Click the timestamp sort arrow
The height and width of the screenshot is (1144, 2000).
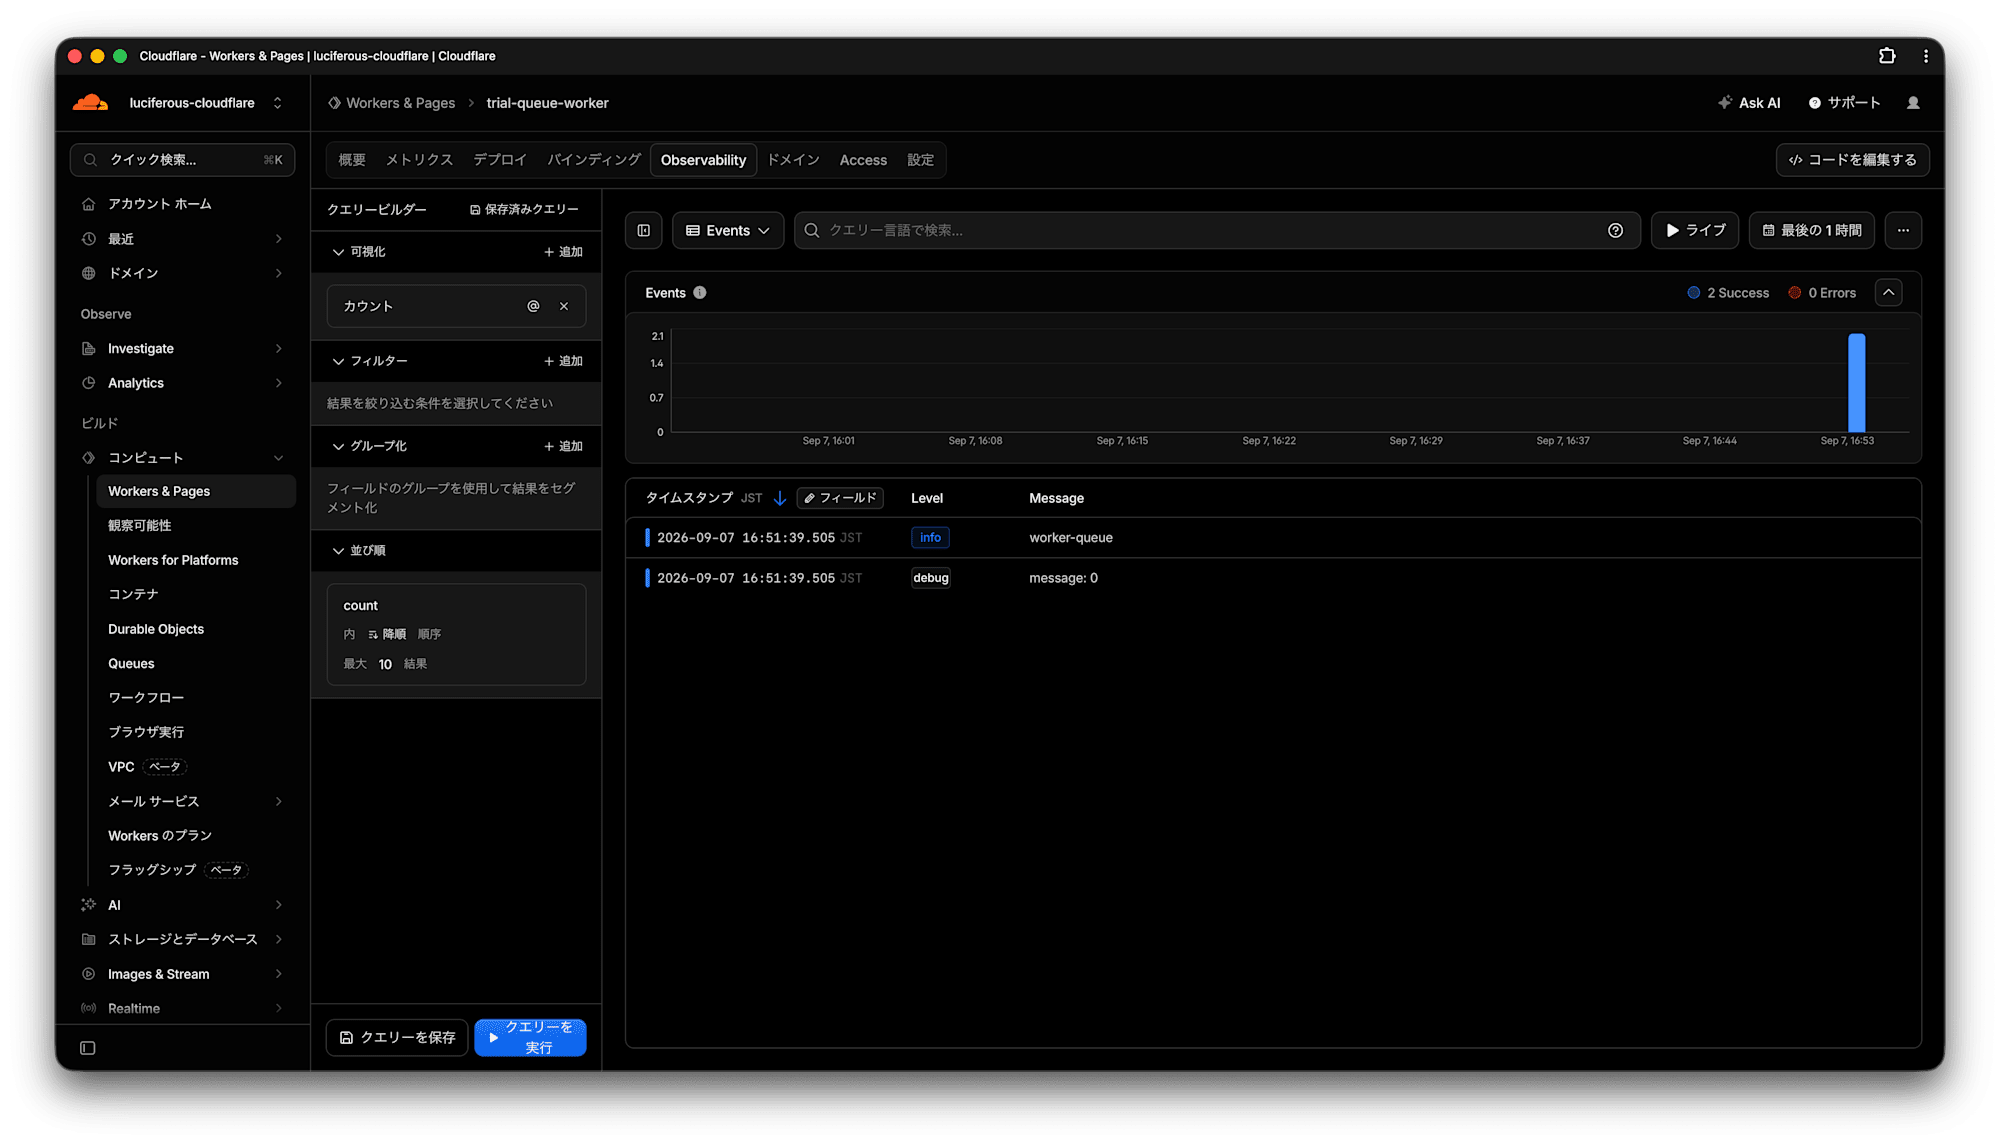coord(780,498)
